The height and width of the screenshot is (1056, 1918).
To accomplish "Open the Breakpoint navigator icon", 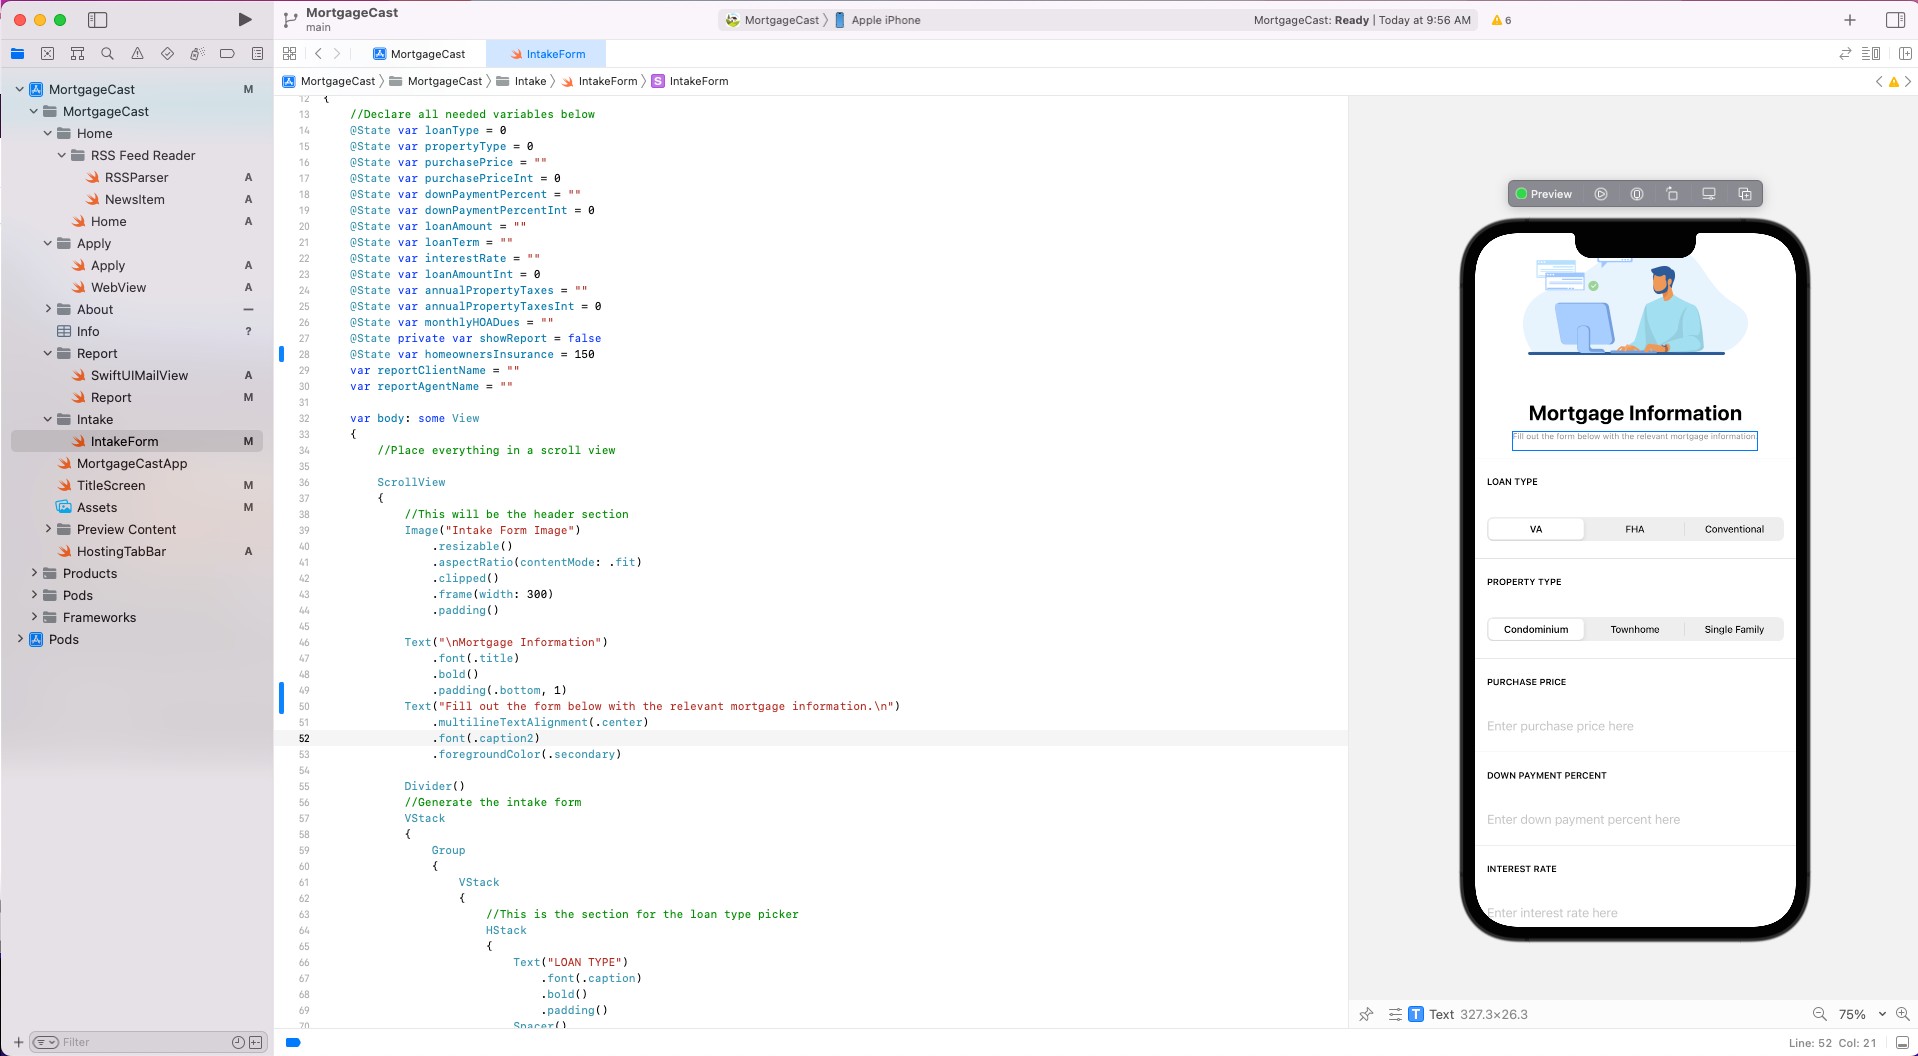I will [227, 54].
